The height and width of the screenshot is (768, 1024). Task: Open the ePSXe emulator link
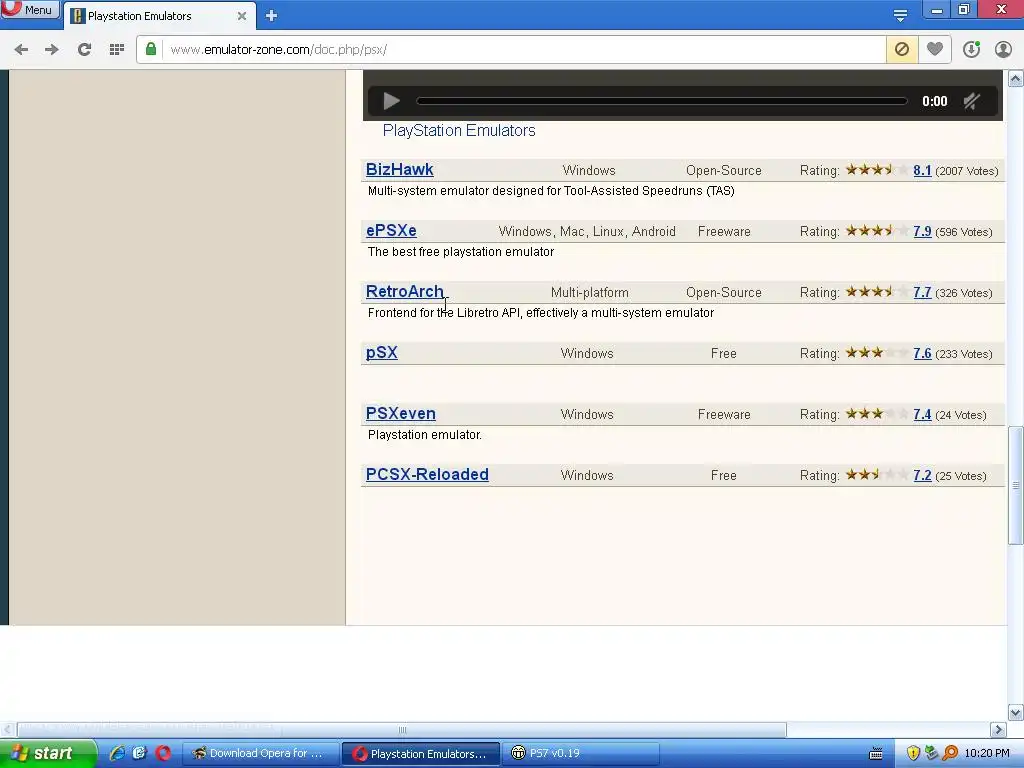[x=391, y=231]
